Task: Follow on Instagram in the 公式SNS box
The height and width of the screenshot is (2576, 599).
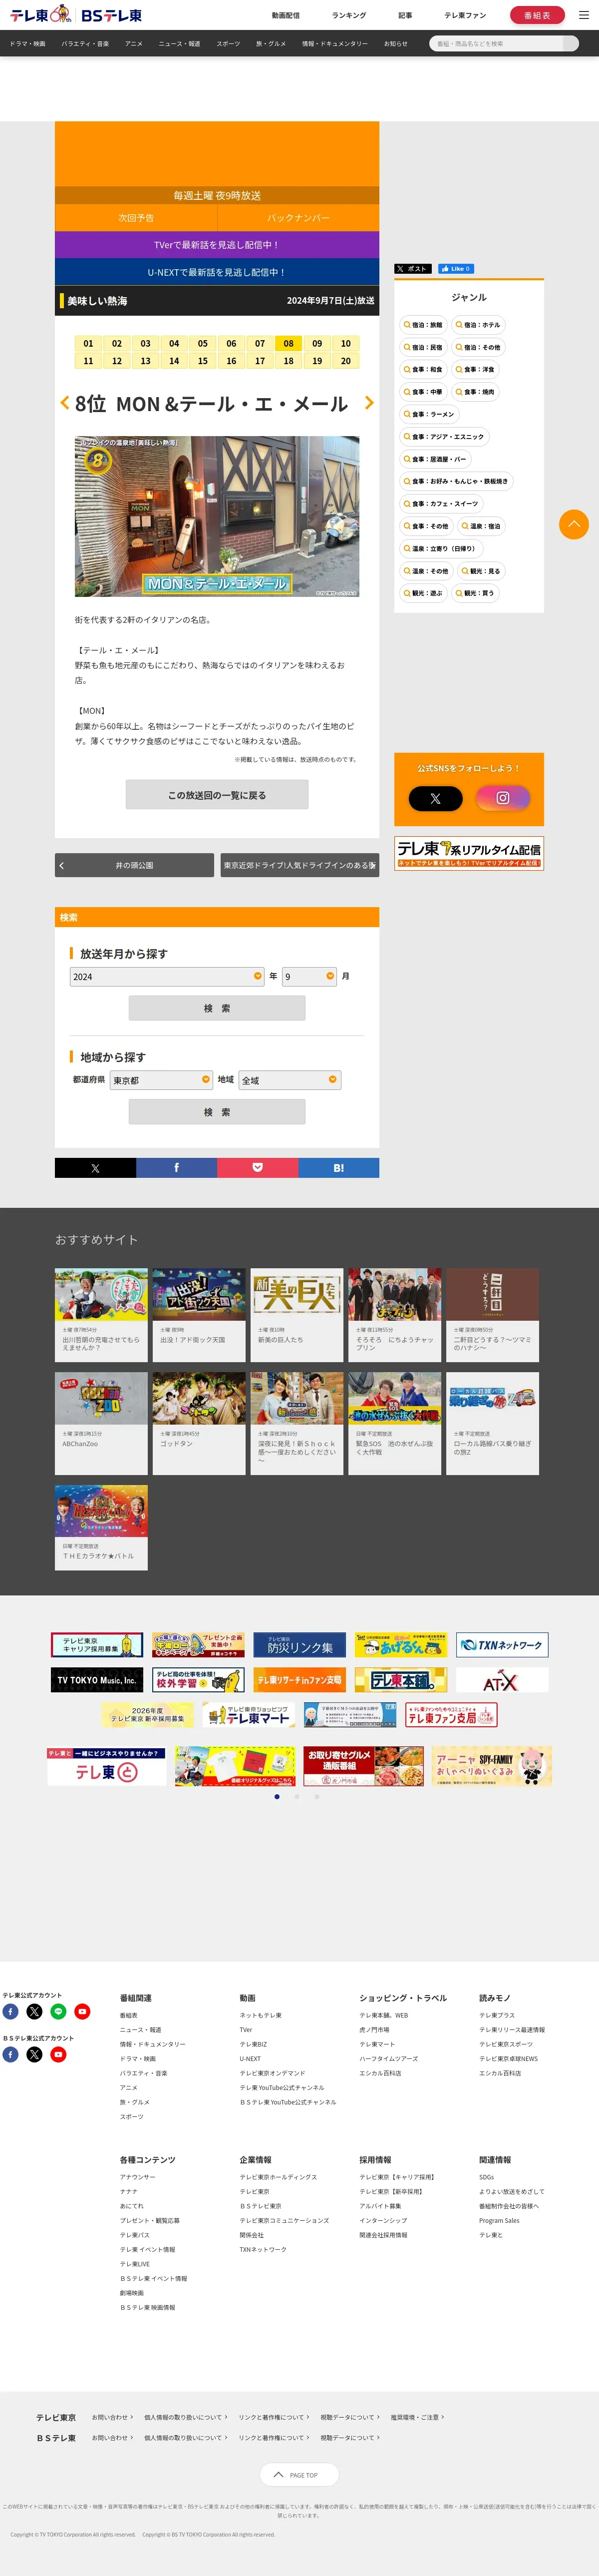Action: (x=502, y=798)
